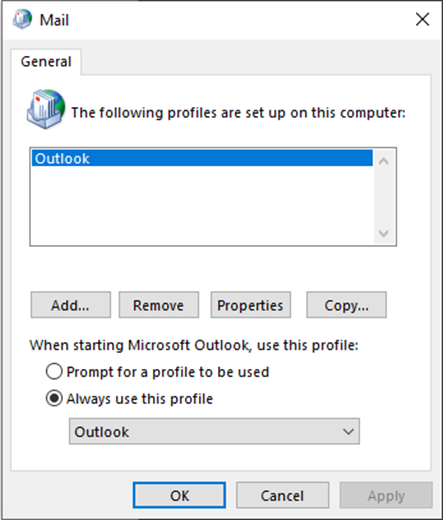Open the default profile dropdown
Screen dimensions: 443x520
214,431
